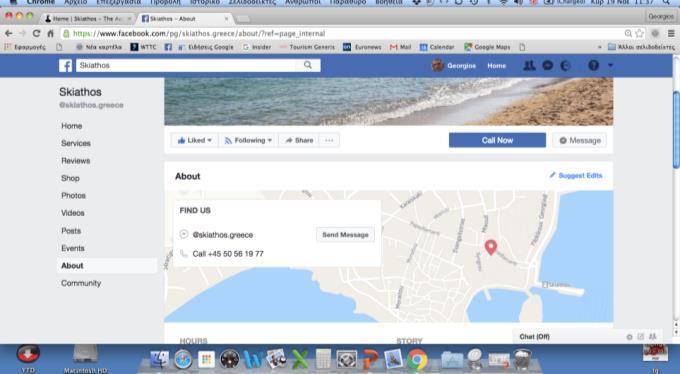Expand account dropdown arrow in Facebook header
Image resolution: width=680 pixels, height=374 pixels.
coord(611,66)
